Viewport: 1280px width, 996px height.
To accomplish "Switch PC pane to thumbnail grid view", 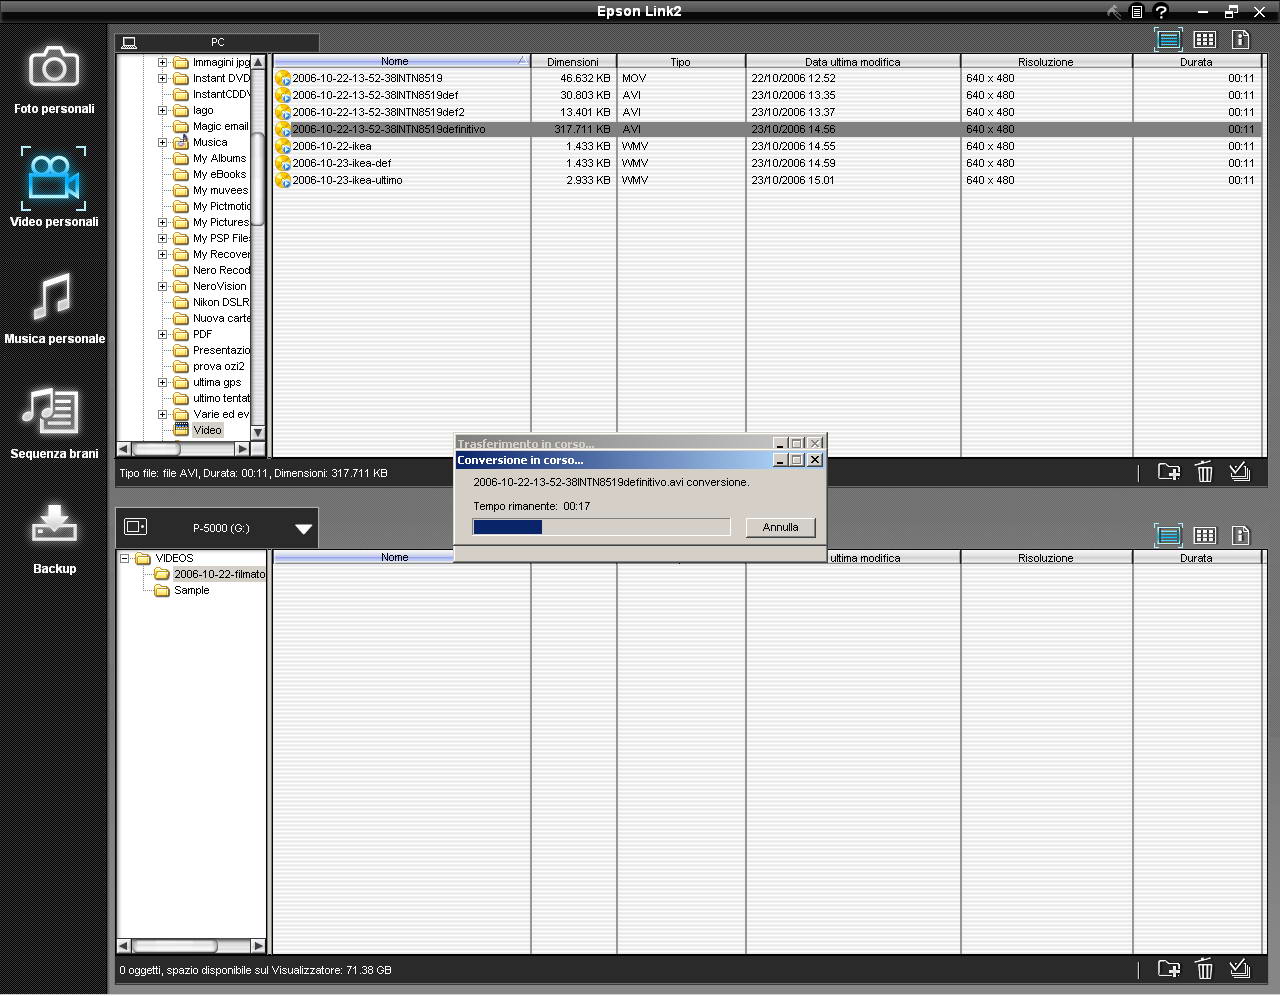I will pyautogui.click(x=1205, y=39).
